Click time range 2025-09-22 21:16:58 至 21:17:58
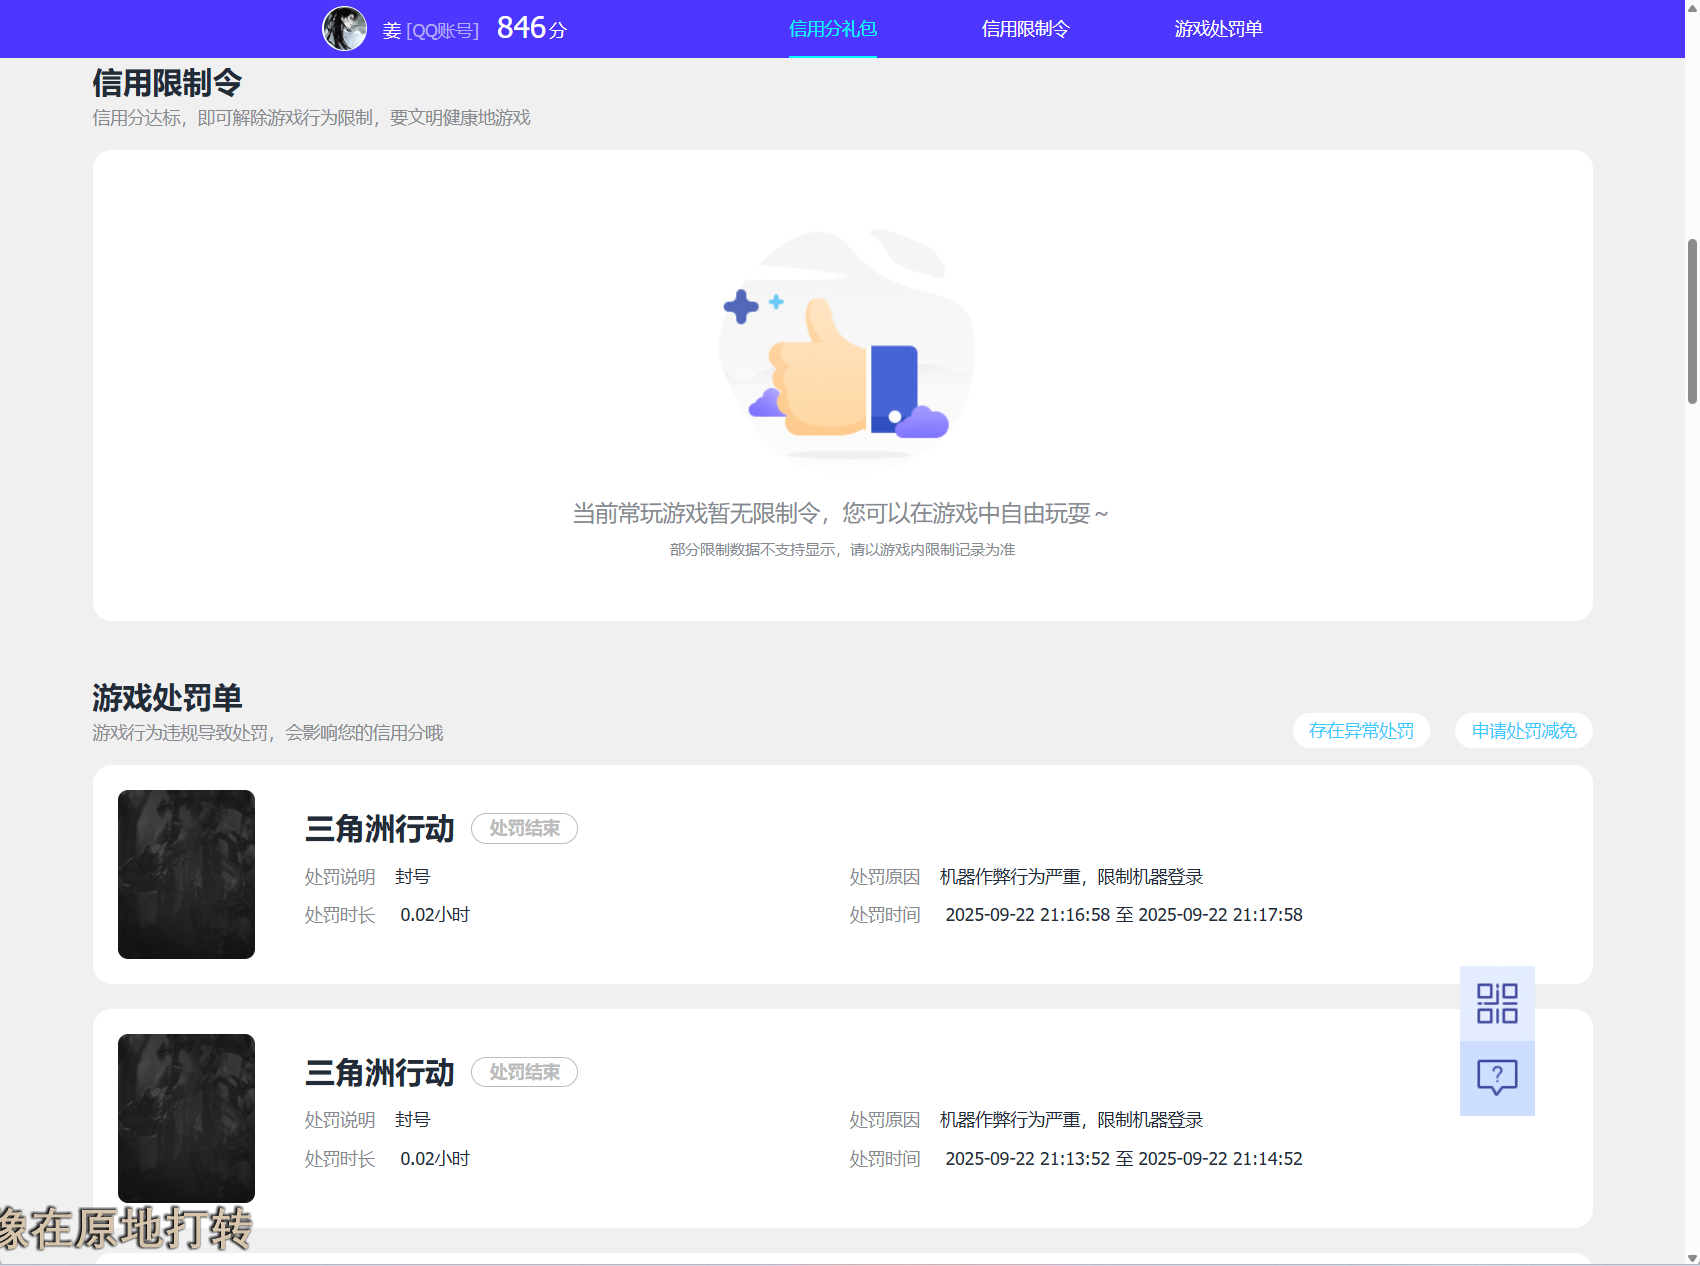Image resolution: width=1700 pixels, height=1266 pixels. 1124,915
